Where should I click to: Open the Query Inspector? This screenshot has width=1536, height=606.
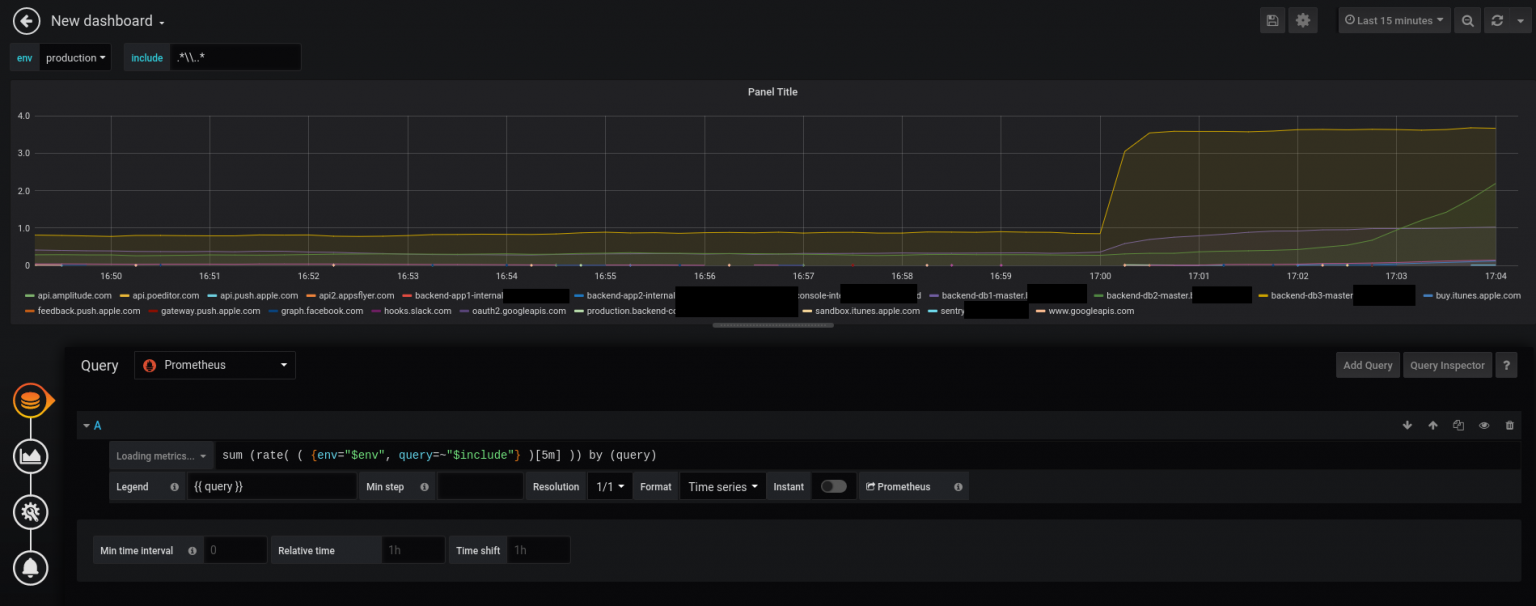click(1447, 365)
